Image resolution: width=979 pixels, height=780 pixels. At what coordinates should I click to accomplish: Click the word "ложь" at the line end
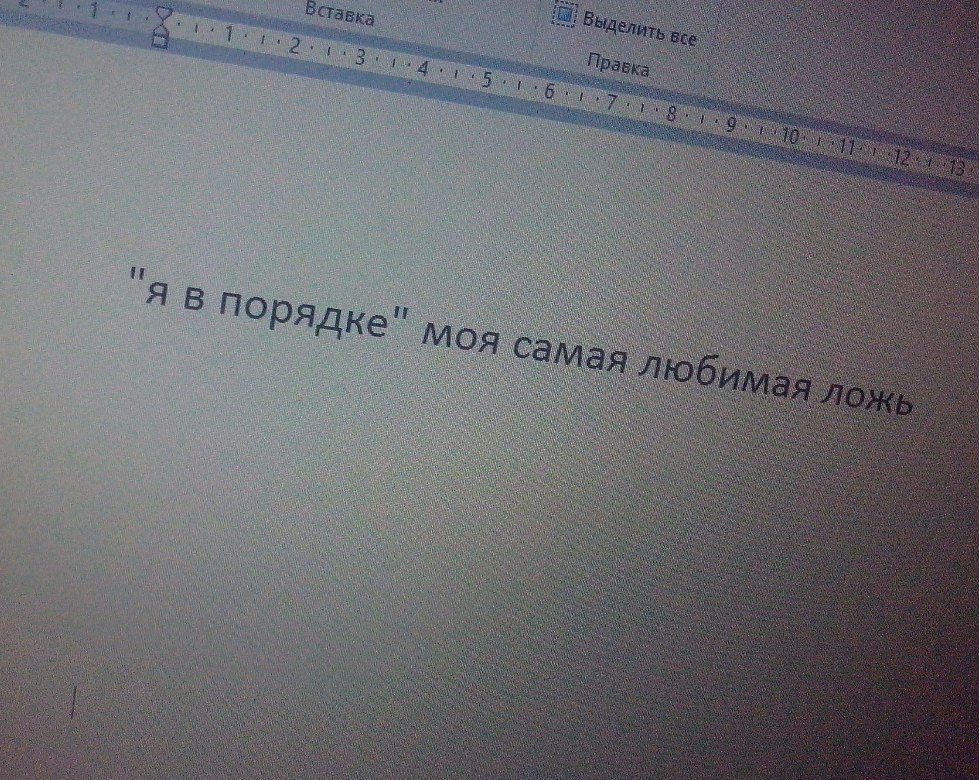pos(867,400)
